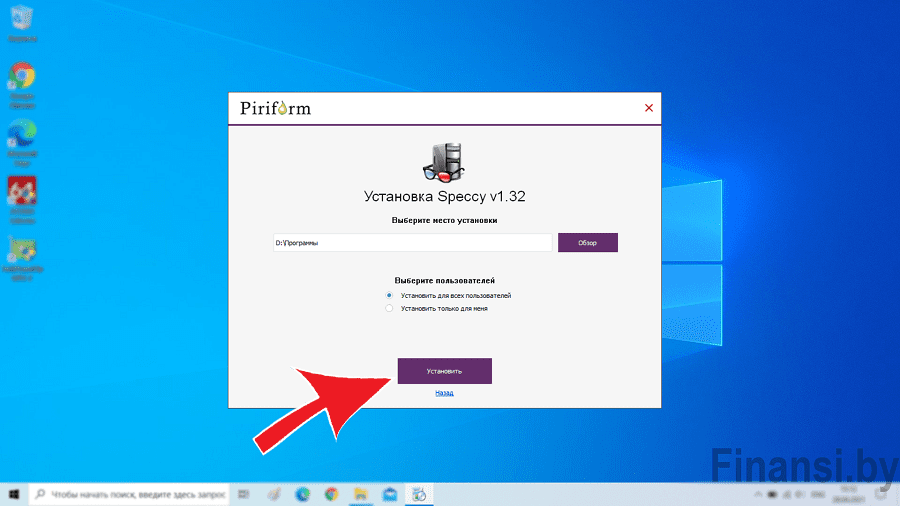
Task: Open the red-icon desktop shortcut
Action: pos(22,199)
